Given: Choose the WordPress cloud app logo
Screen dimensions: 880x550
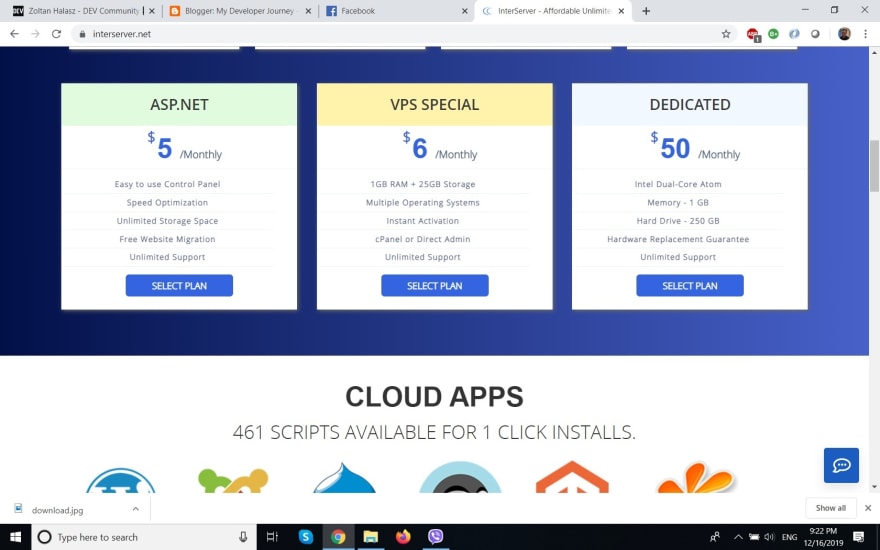Looking at the screenshot, I should 120,480.
